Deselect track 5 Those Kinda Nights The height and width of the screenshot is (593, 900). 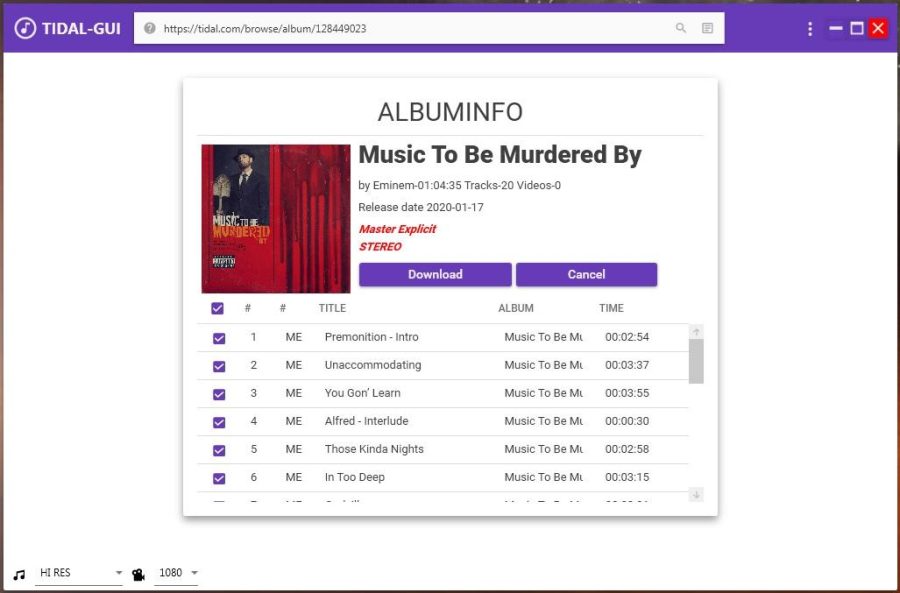[218, 450]
